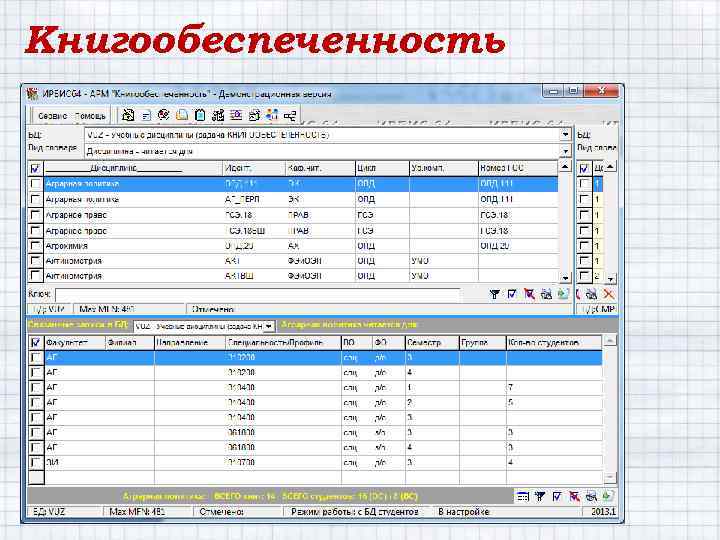
Task: Toggle header checkbox in right side panel
Action: pyautogui.click(x=584, y=169)
